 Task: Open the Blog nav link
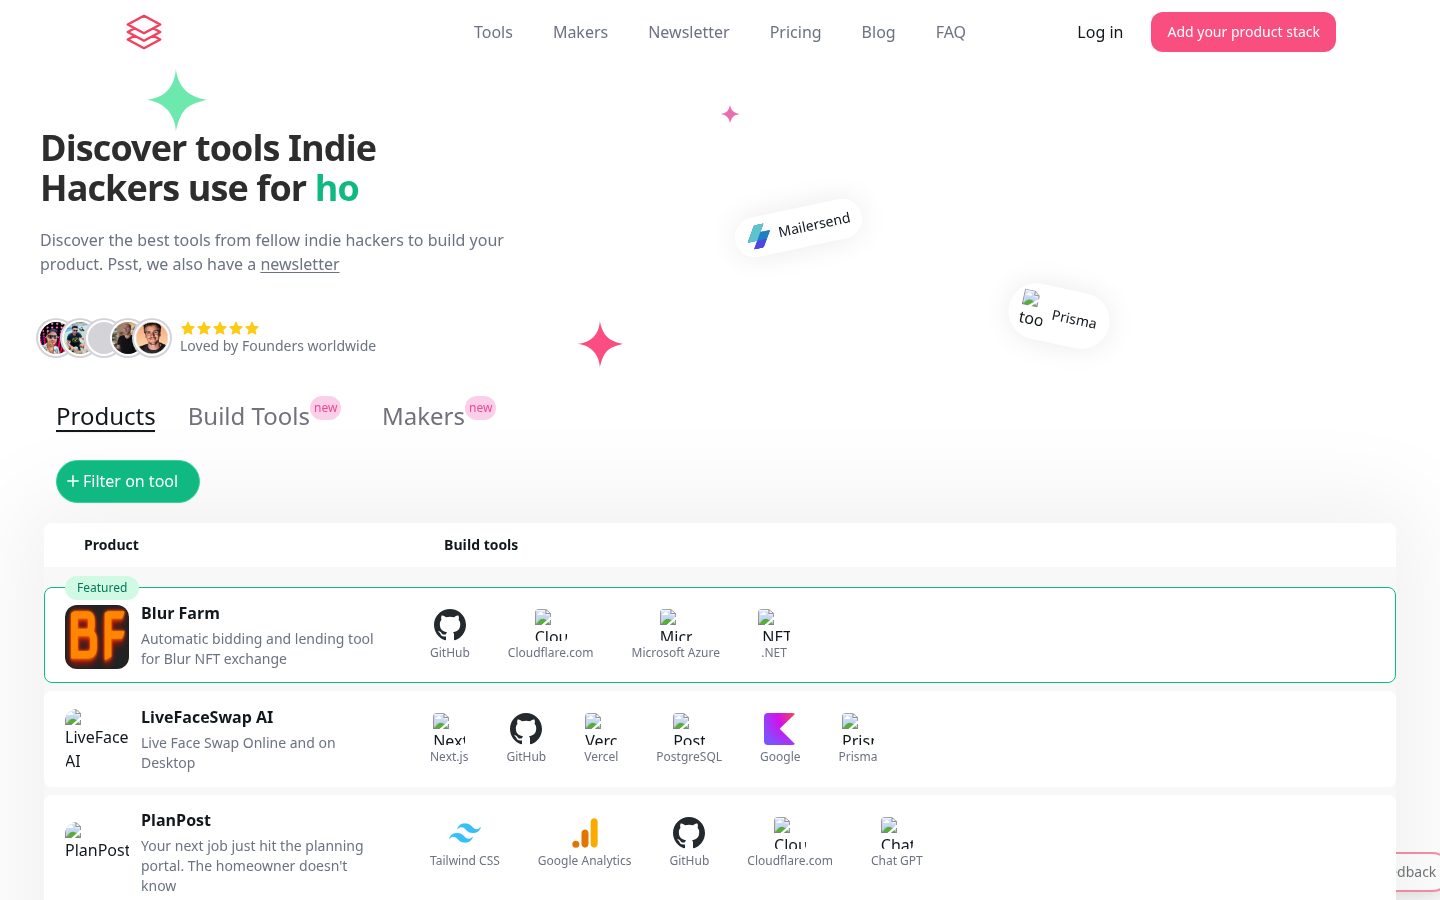coord(878,32)
